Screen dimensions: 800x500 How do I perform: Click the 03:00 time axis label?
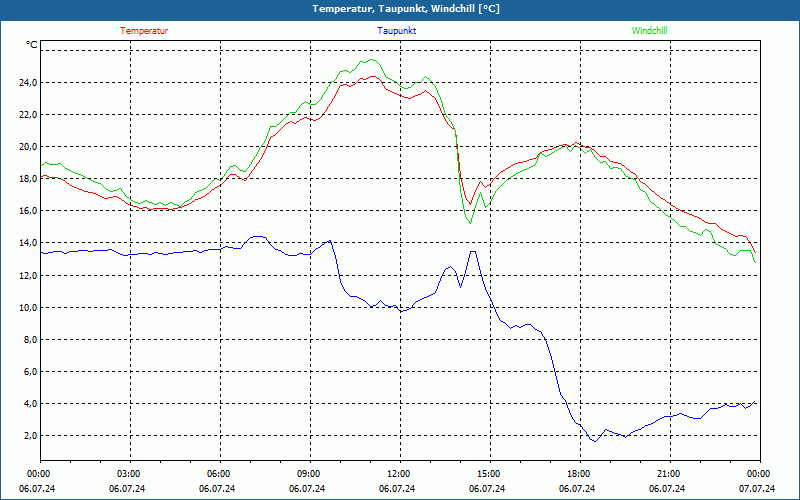point(128,474)
